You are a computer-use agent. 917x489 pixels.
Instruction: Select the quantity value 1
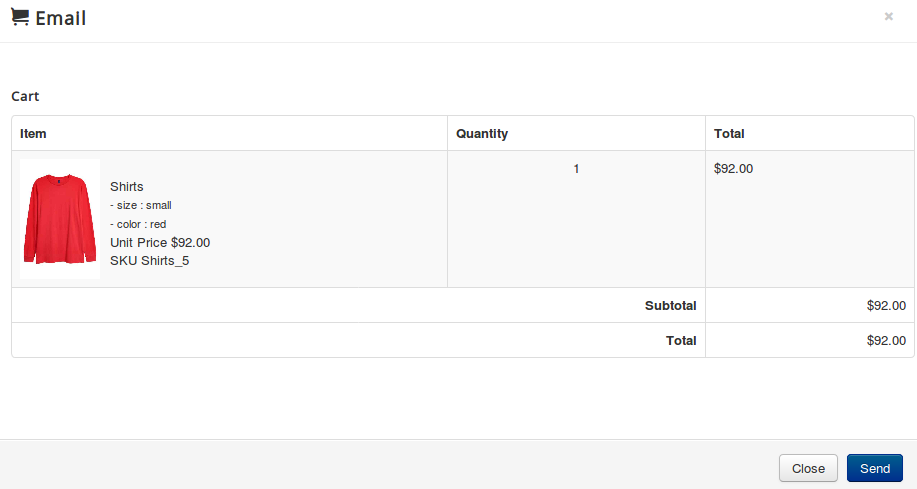(576, 168)
